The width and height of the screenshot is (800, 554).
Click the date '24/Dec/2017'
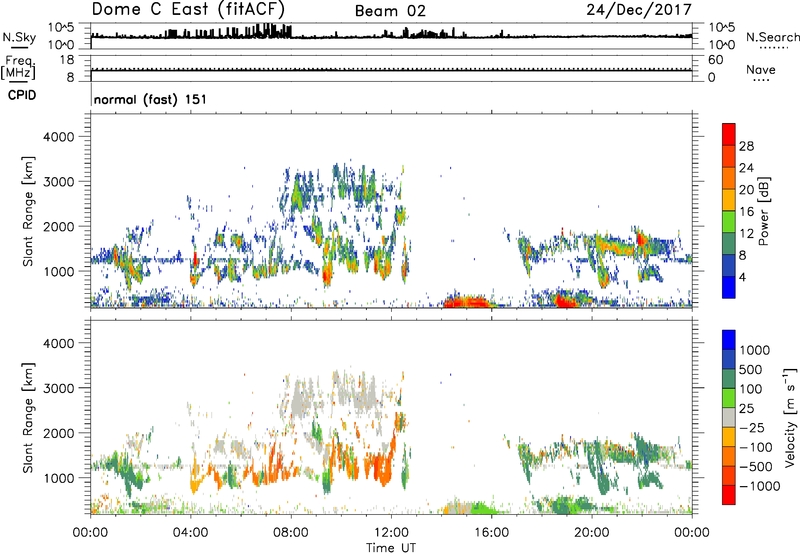tap(639, 9)
